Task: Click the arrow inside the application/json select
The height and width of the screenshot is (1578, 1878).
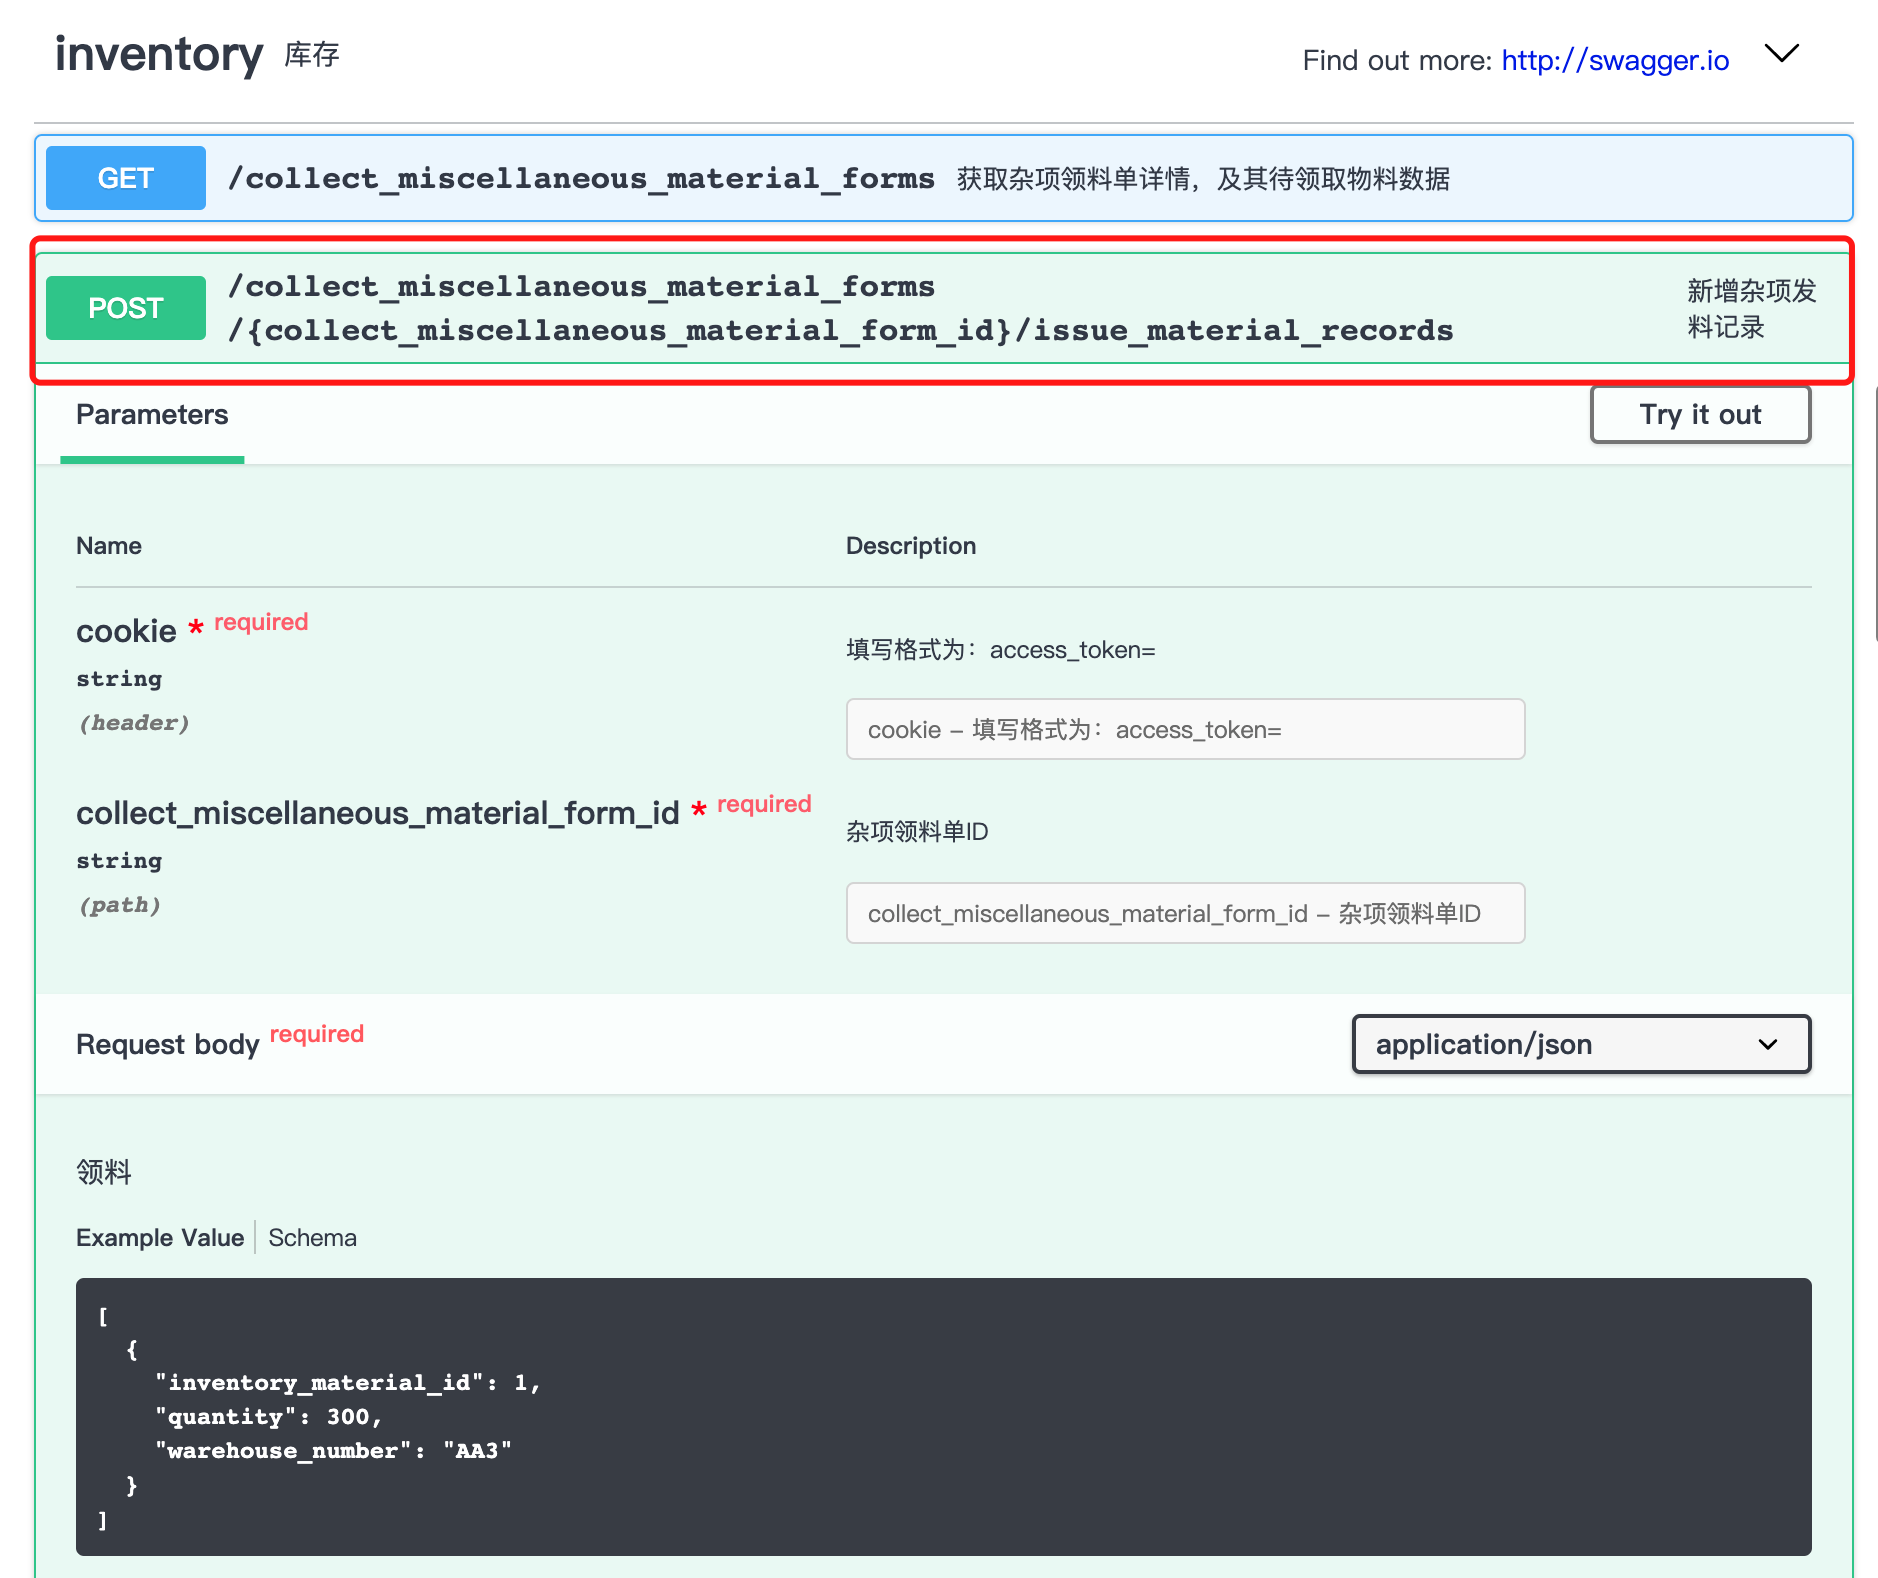Action: [x=1767, y=1045]
